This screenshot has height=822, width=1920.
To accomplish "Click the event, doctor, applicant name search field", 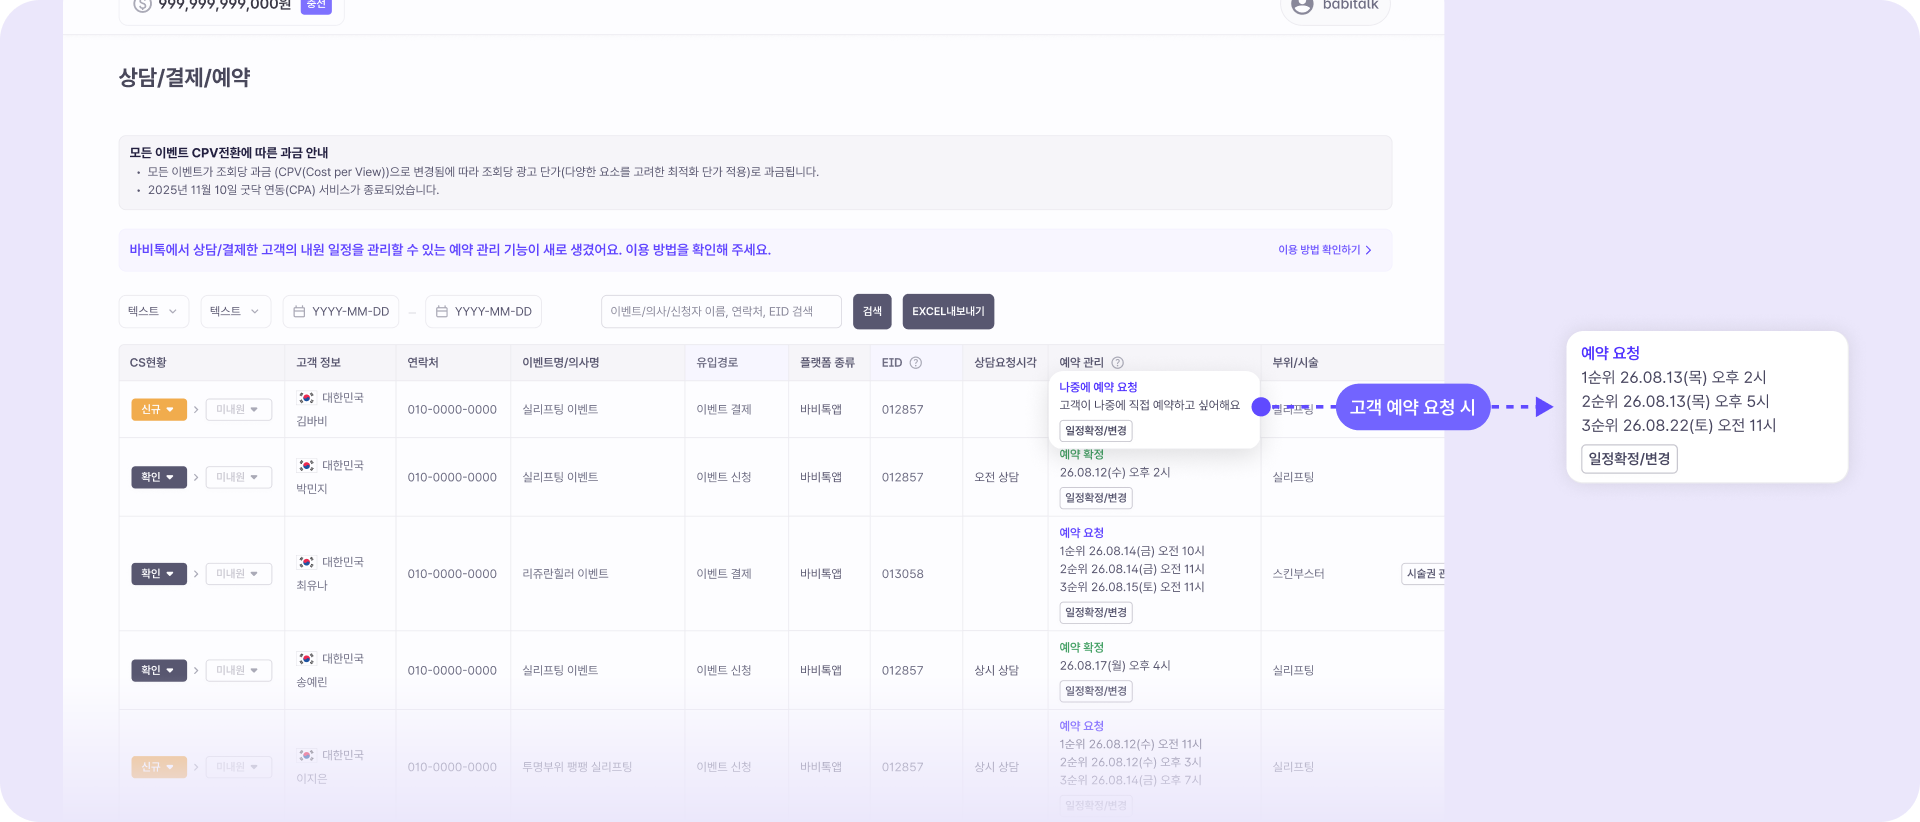I will pyautogui.click(x=721, y=312).
